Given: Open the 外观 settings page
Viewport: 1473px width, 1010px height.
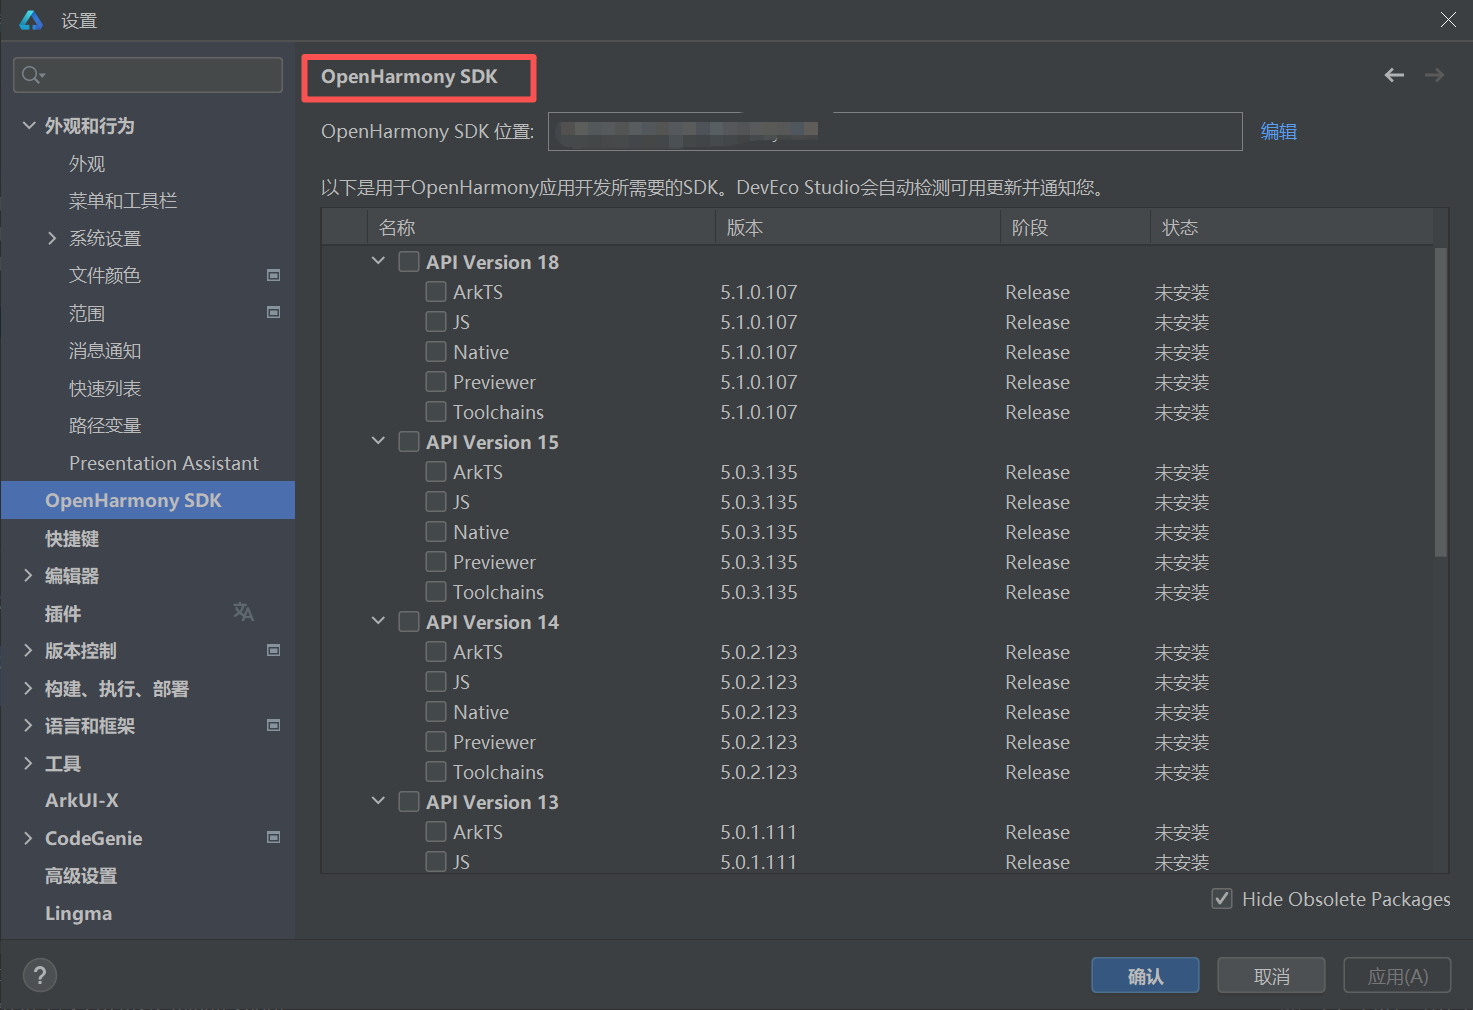Looking at the screenshot, I should (87, 163).
